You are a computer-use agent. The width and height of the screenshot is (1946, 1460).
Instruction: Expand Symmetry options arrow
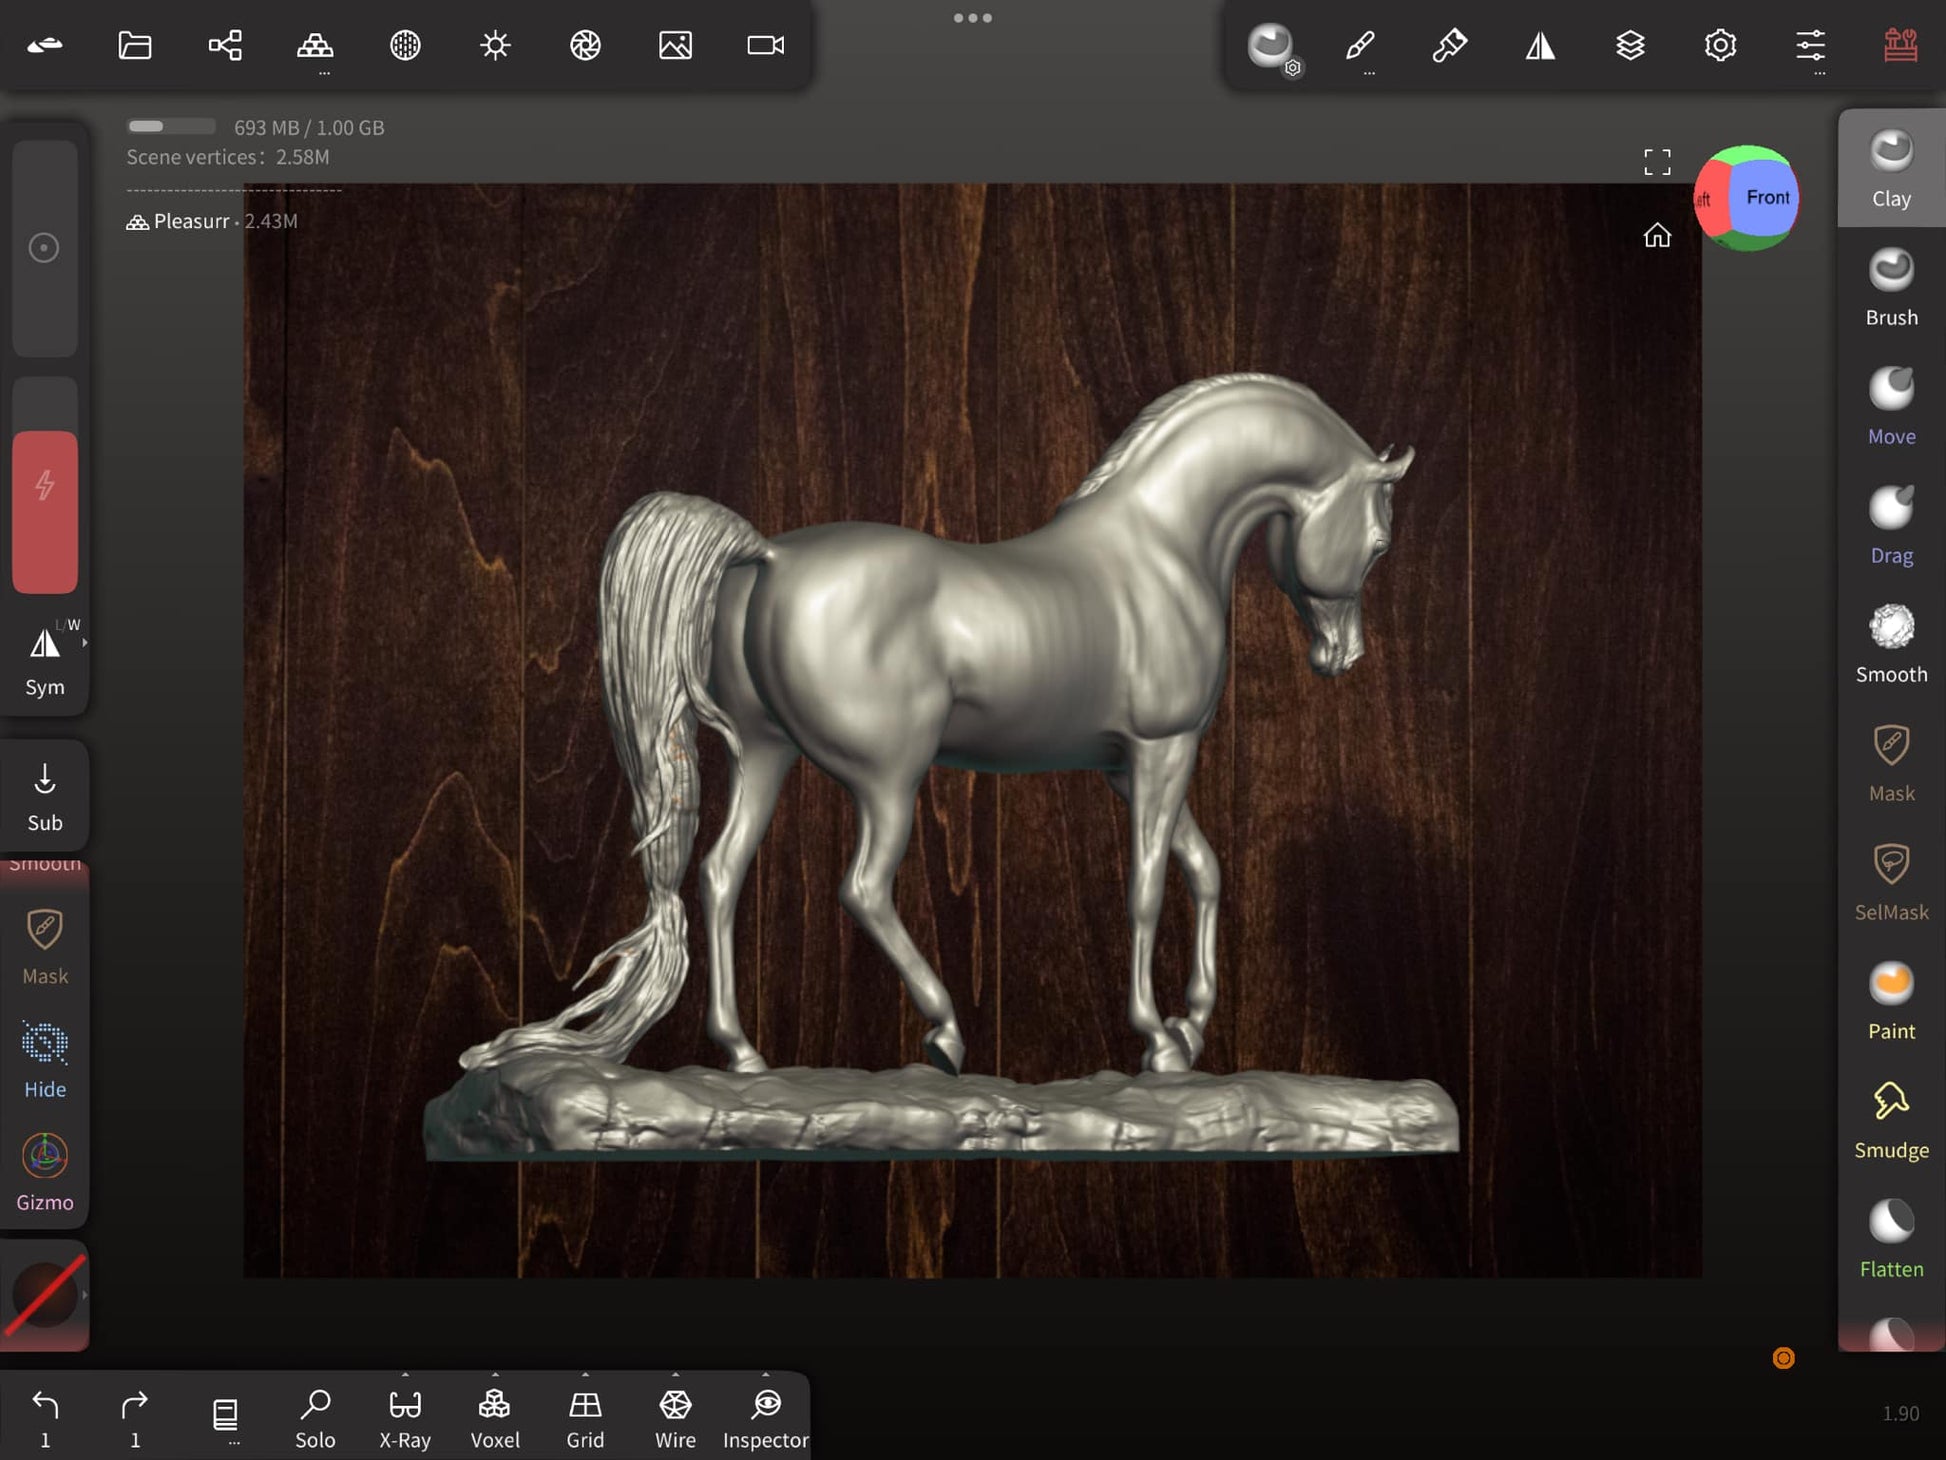pyautogui.click(x=85, y=643)
